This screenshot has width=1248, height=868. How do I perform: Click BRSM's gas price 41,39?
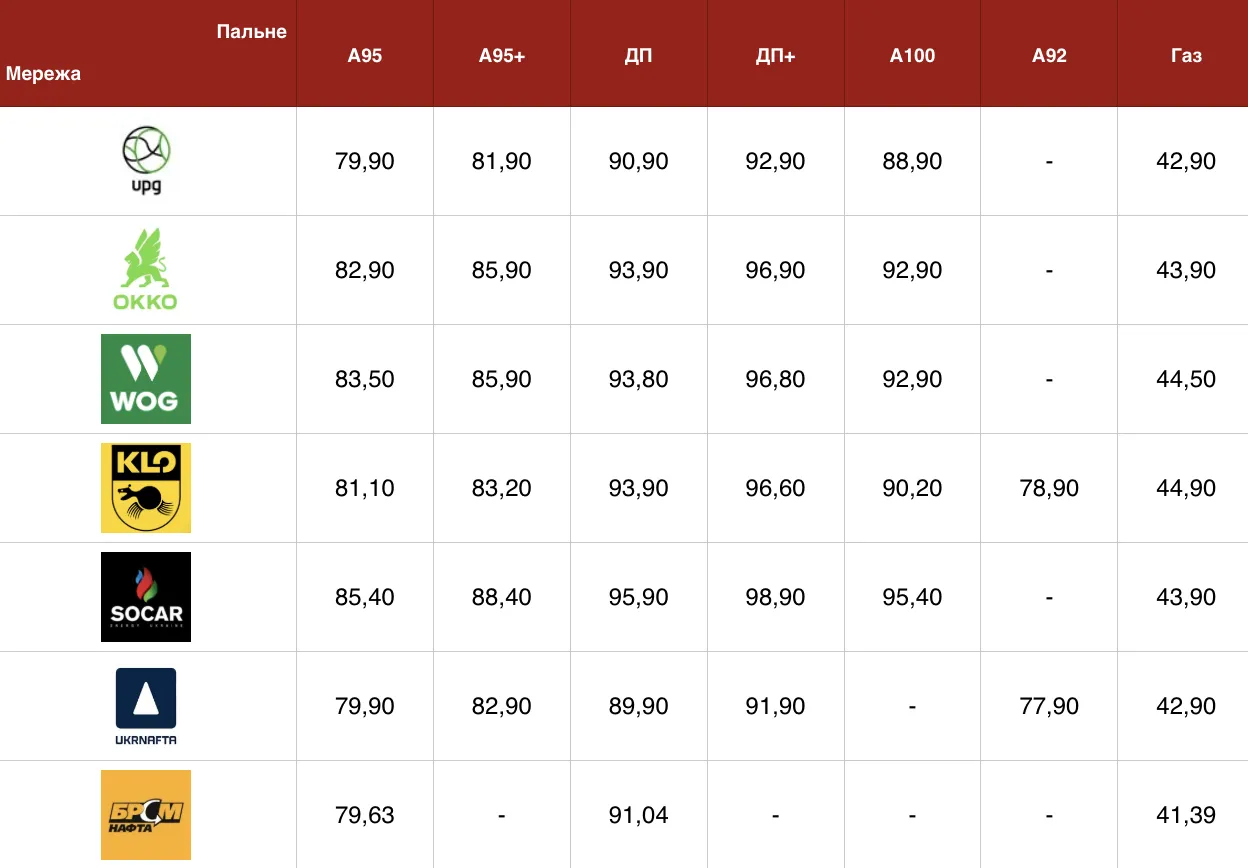click(x=1186, y=815)
